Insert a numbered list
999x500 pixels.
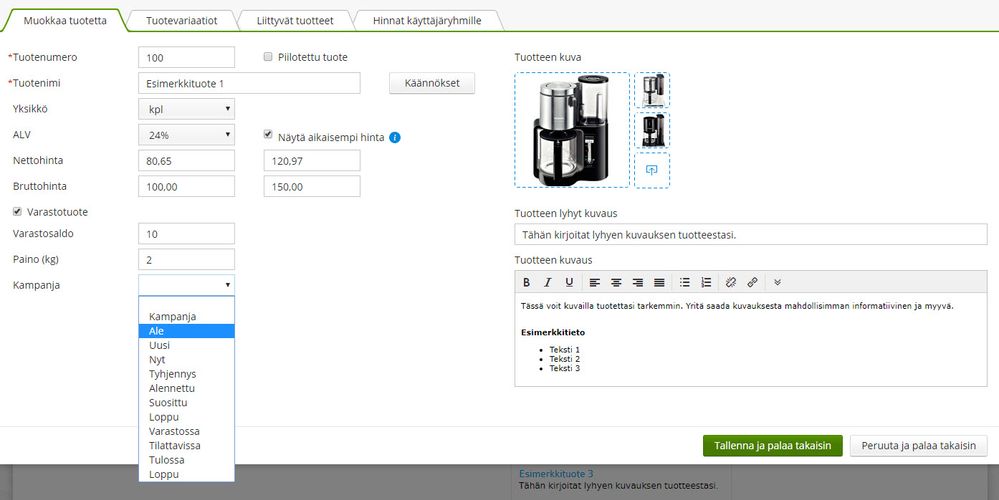[706, 282]
